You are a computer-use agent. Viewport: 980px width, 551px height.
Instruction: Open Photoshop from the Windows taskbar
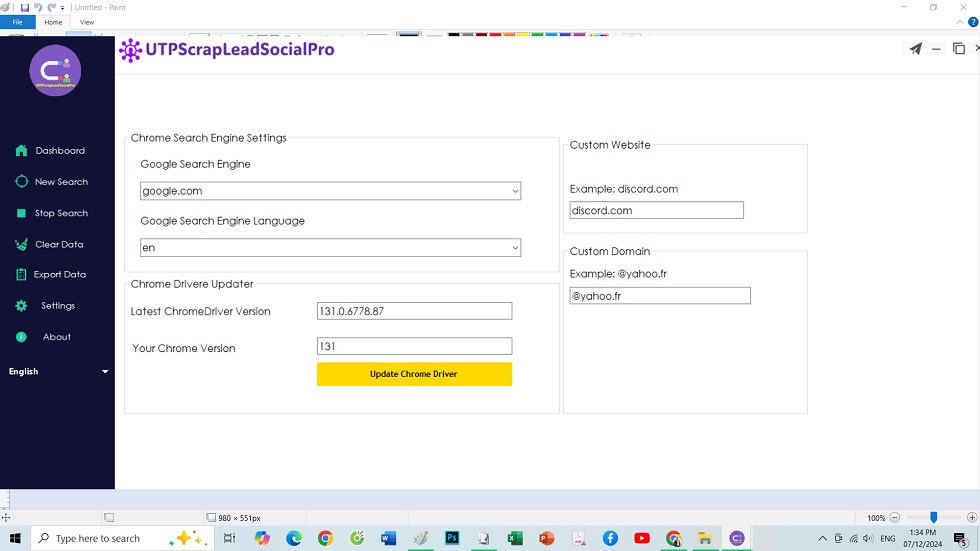click(x=452, y=538)
